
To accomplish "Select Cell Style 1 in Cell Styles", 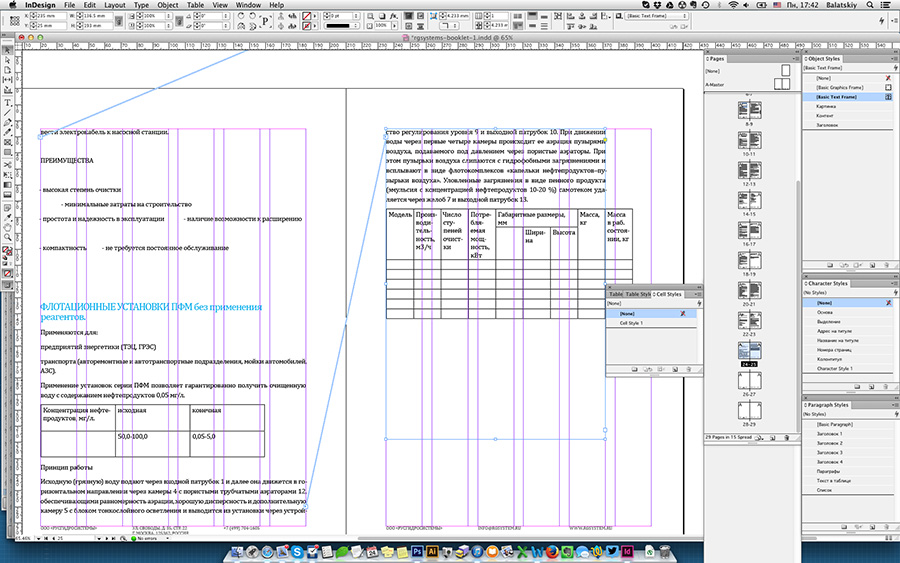I will point(651,323).
